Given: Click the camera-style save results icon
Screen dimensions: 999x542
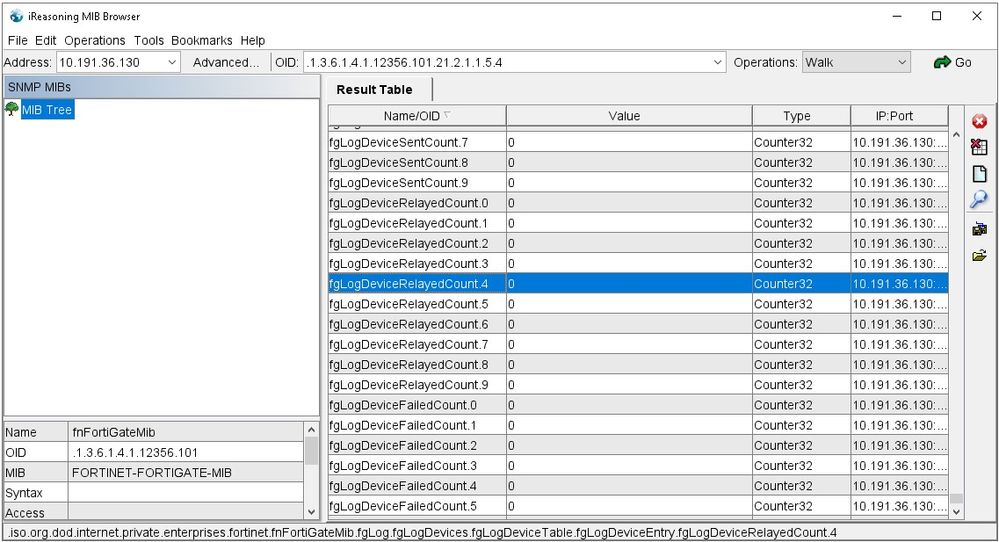Looking at the screenshot, I should pos(979,229).
